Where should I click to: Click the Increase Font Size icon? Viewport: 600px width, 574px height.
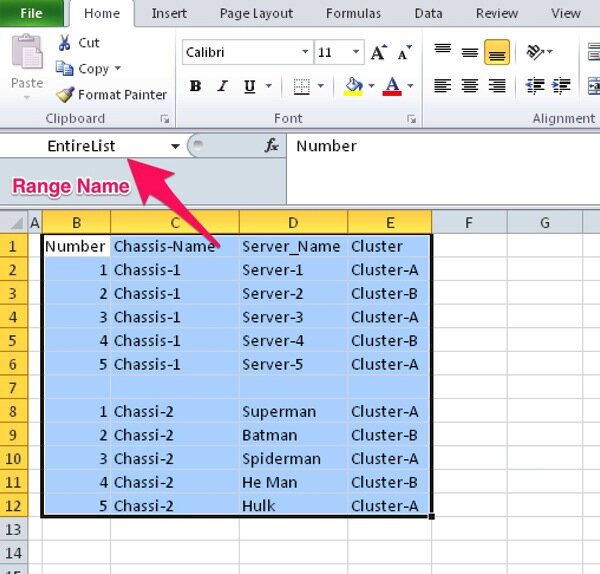[x=379, y=53]
